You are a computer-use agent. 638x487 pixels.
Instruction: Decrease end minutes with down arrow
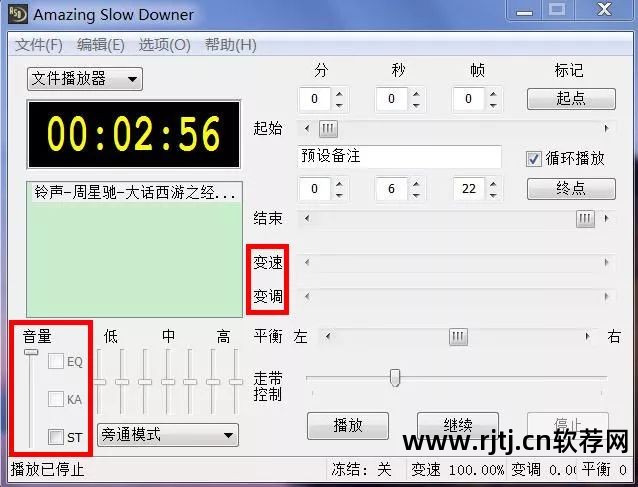(x=339, y=195)
